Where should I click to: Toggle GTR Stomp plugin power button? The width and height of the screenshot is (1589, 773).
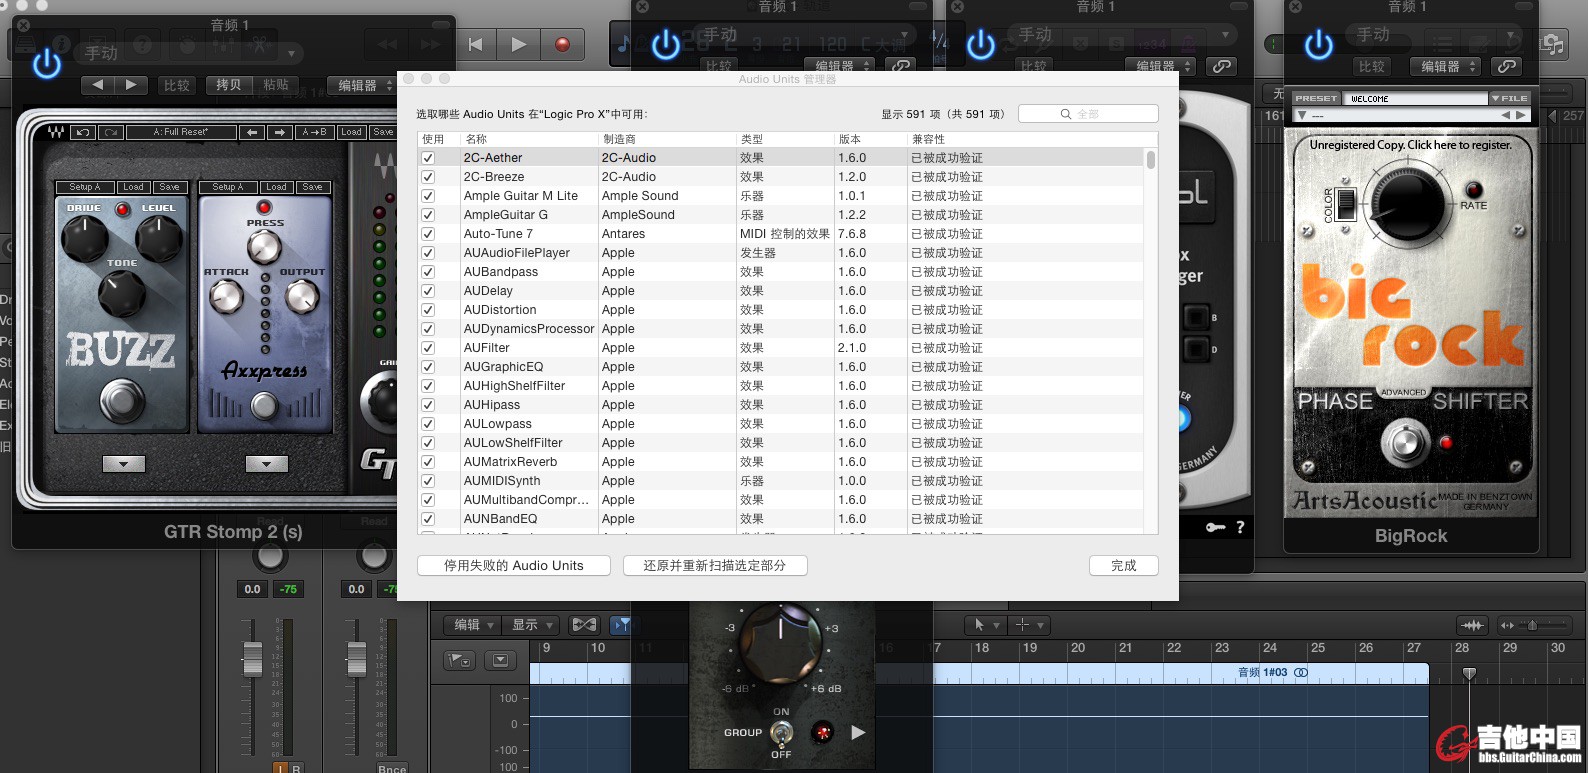click(47, 64)
